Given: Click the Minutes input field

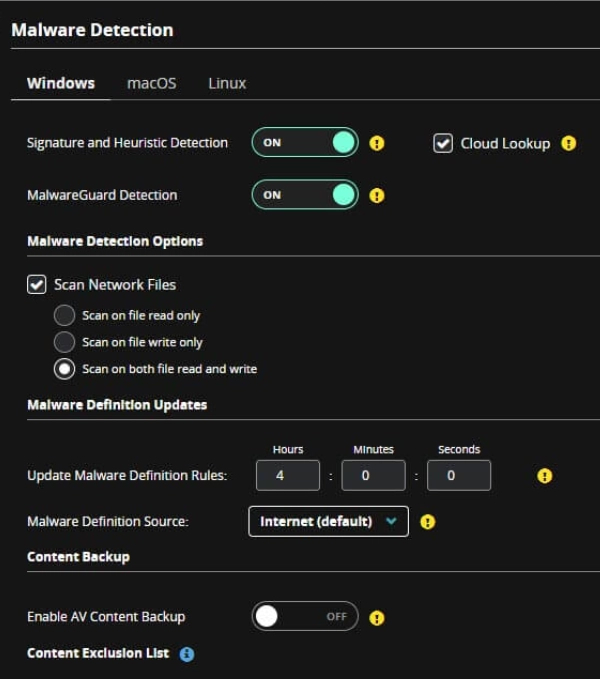Looking at the screenshot, I should pos(373,475).
